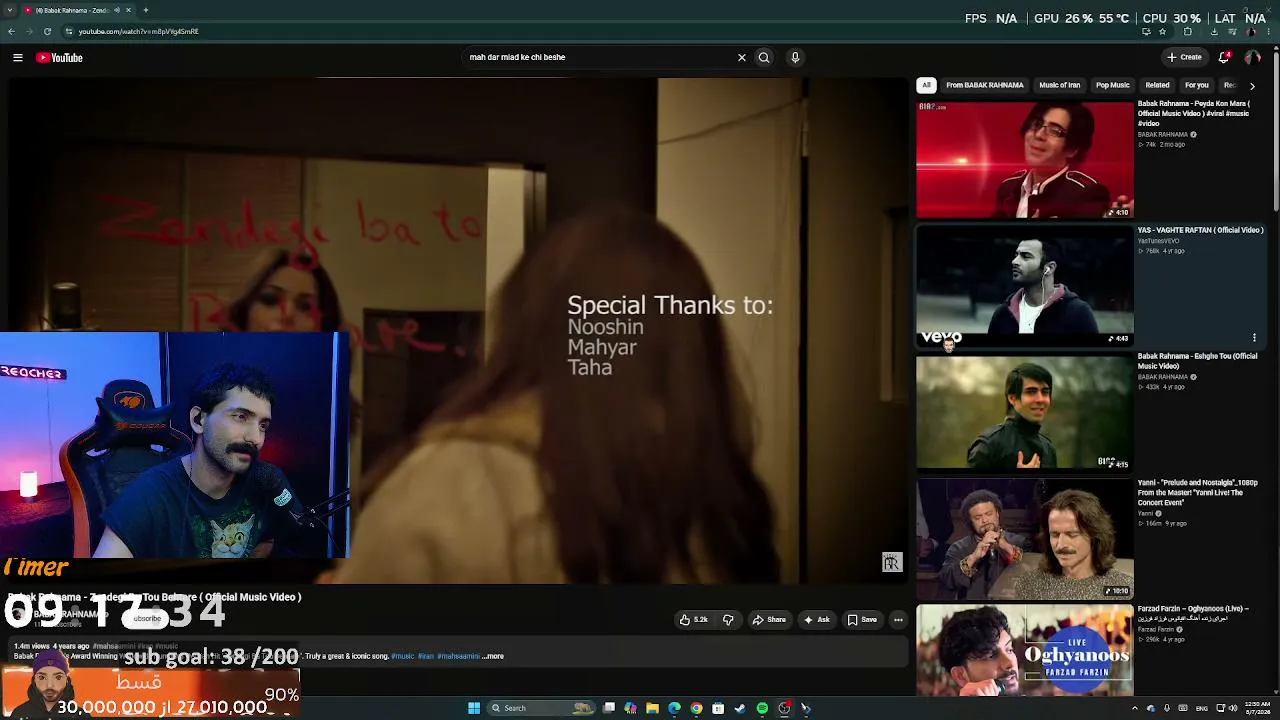This screenshot has width=1280, height=720.
Task: Open the Create menu
Action: tap(1185, 57)
